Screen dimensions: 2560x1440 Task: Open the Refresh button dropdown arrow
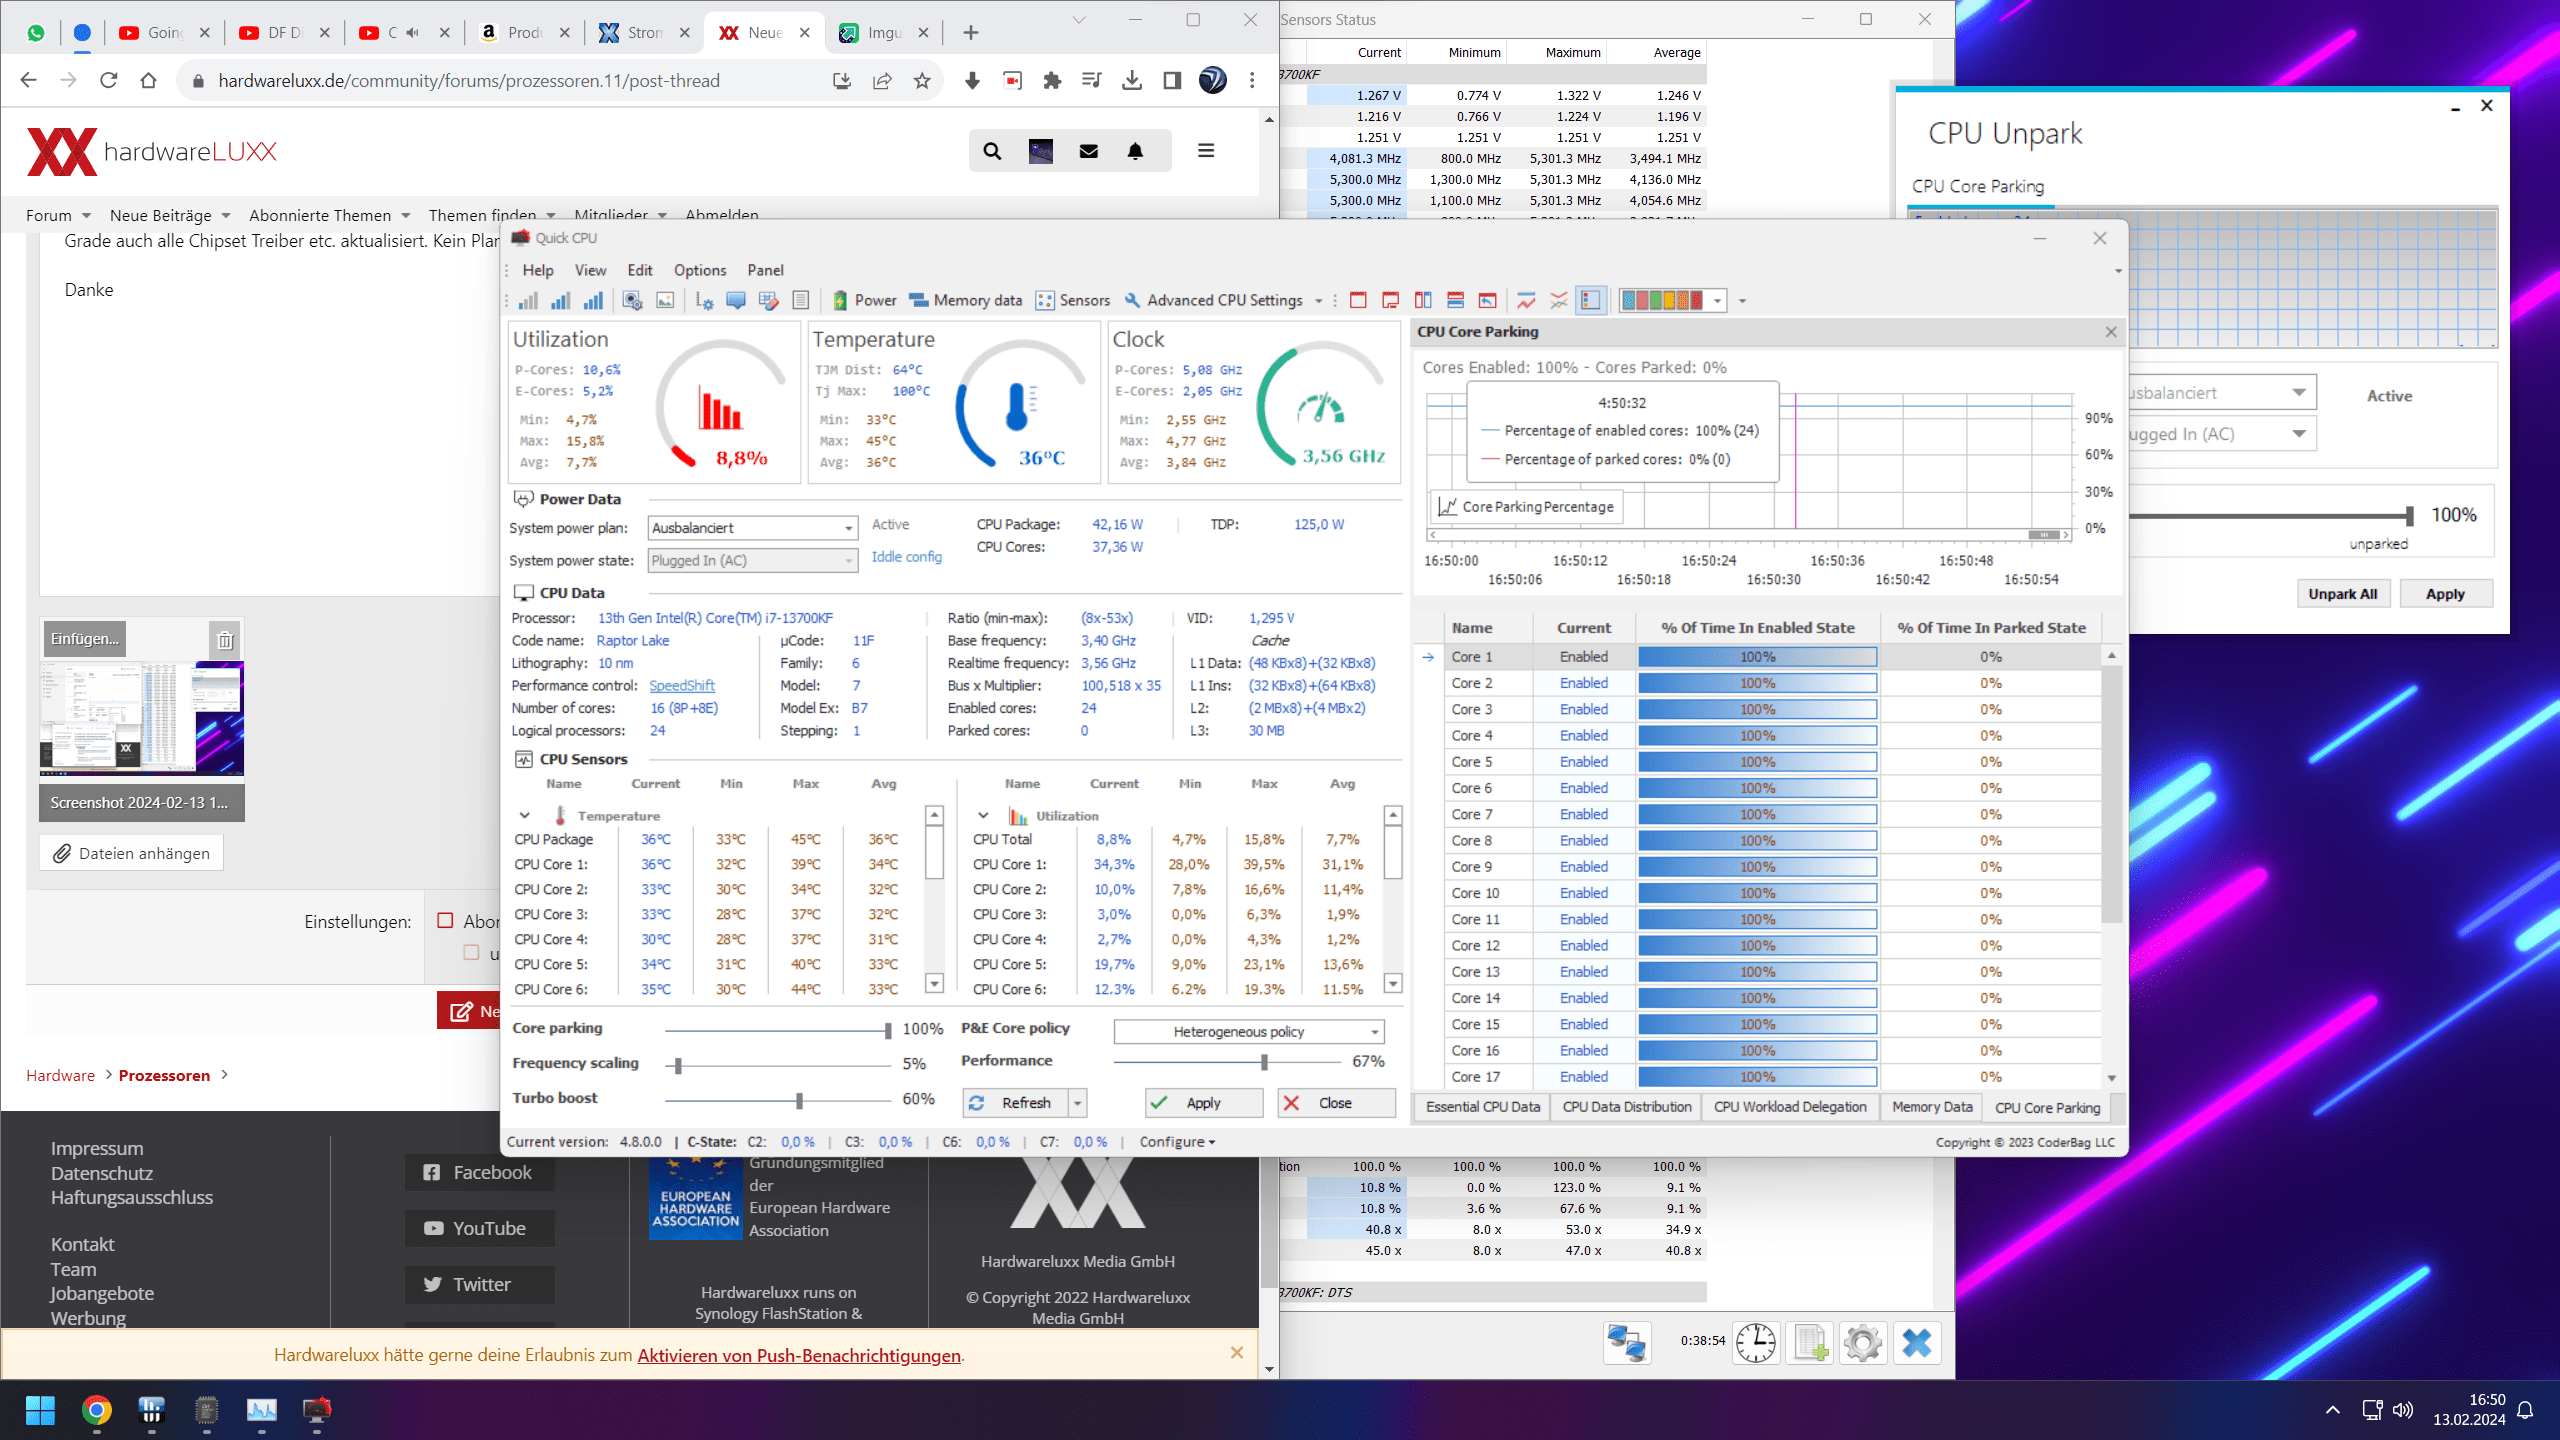click(1078, 1103)
